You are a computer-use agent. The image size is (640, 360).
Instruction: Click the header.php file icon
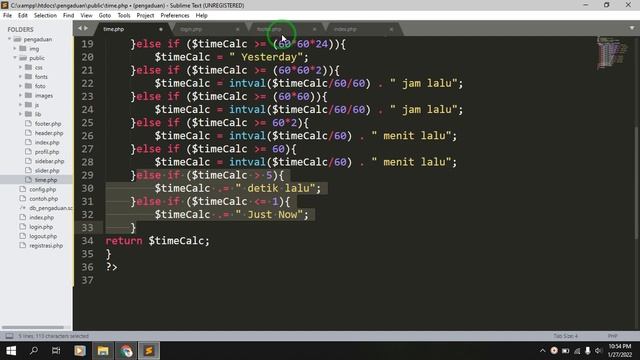[x=28, y=133]
